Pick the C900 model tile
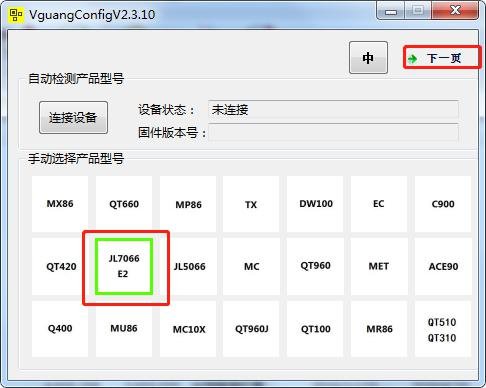The image size is (486, 388). tap(443, 204)
